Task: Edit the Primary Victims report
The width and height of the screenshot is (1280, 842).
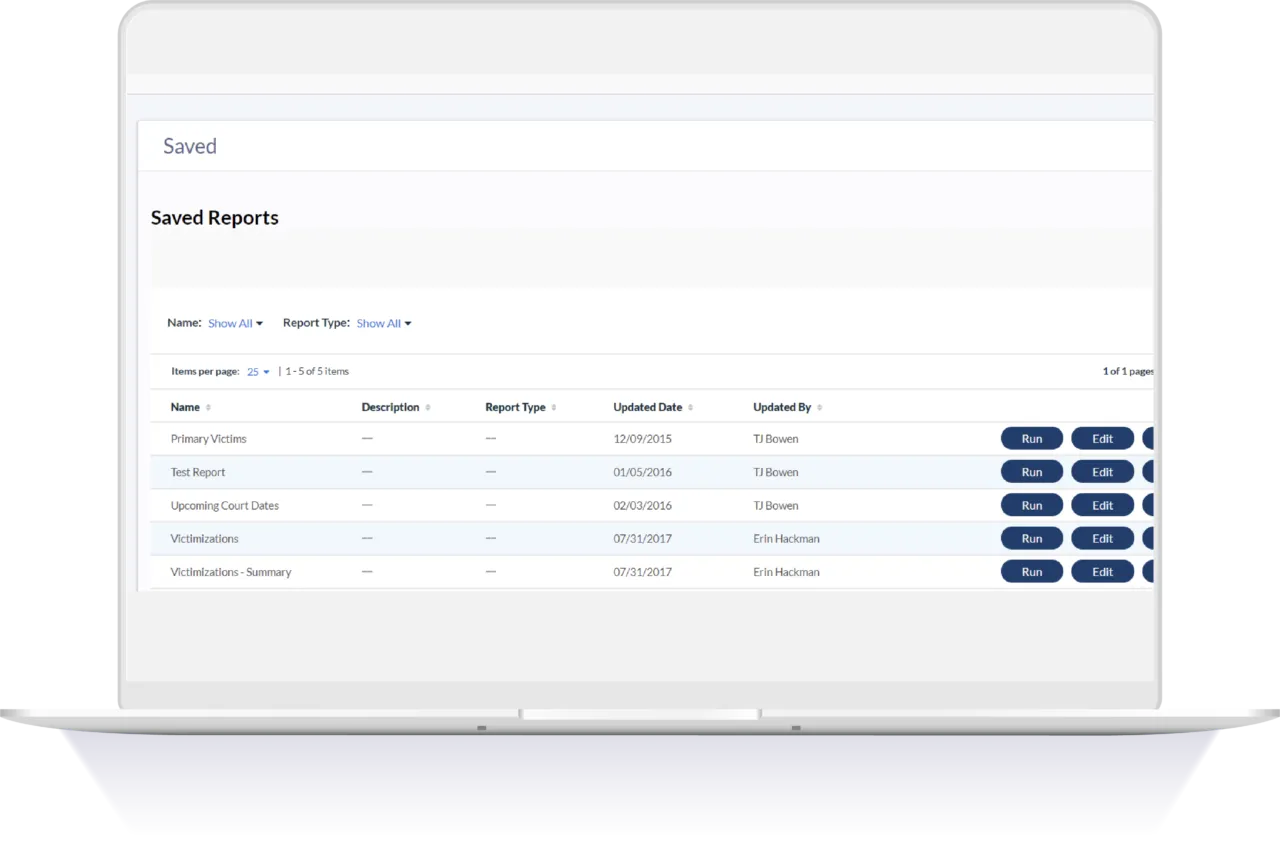Action: point(1102,439)
